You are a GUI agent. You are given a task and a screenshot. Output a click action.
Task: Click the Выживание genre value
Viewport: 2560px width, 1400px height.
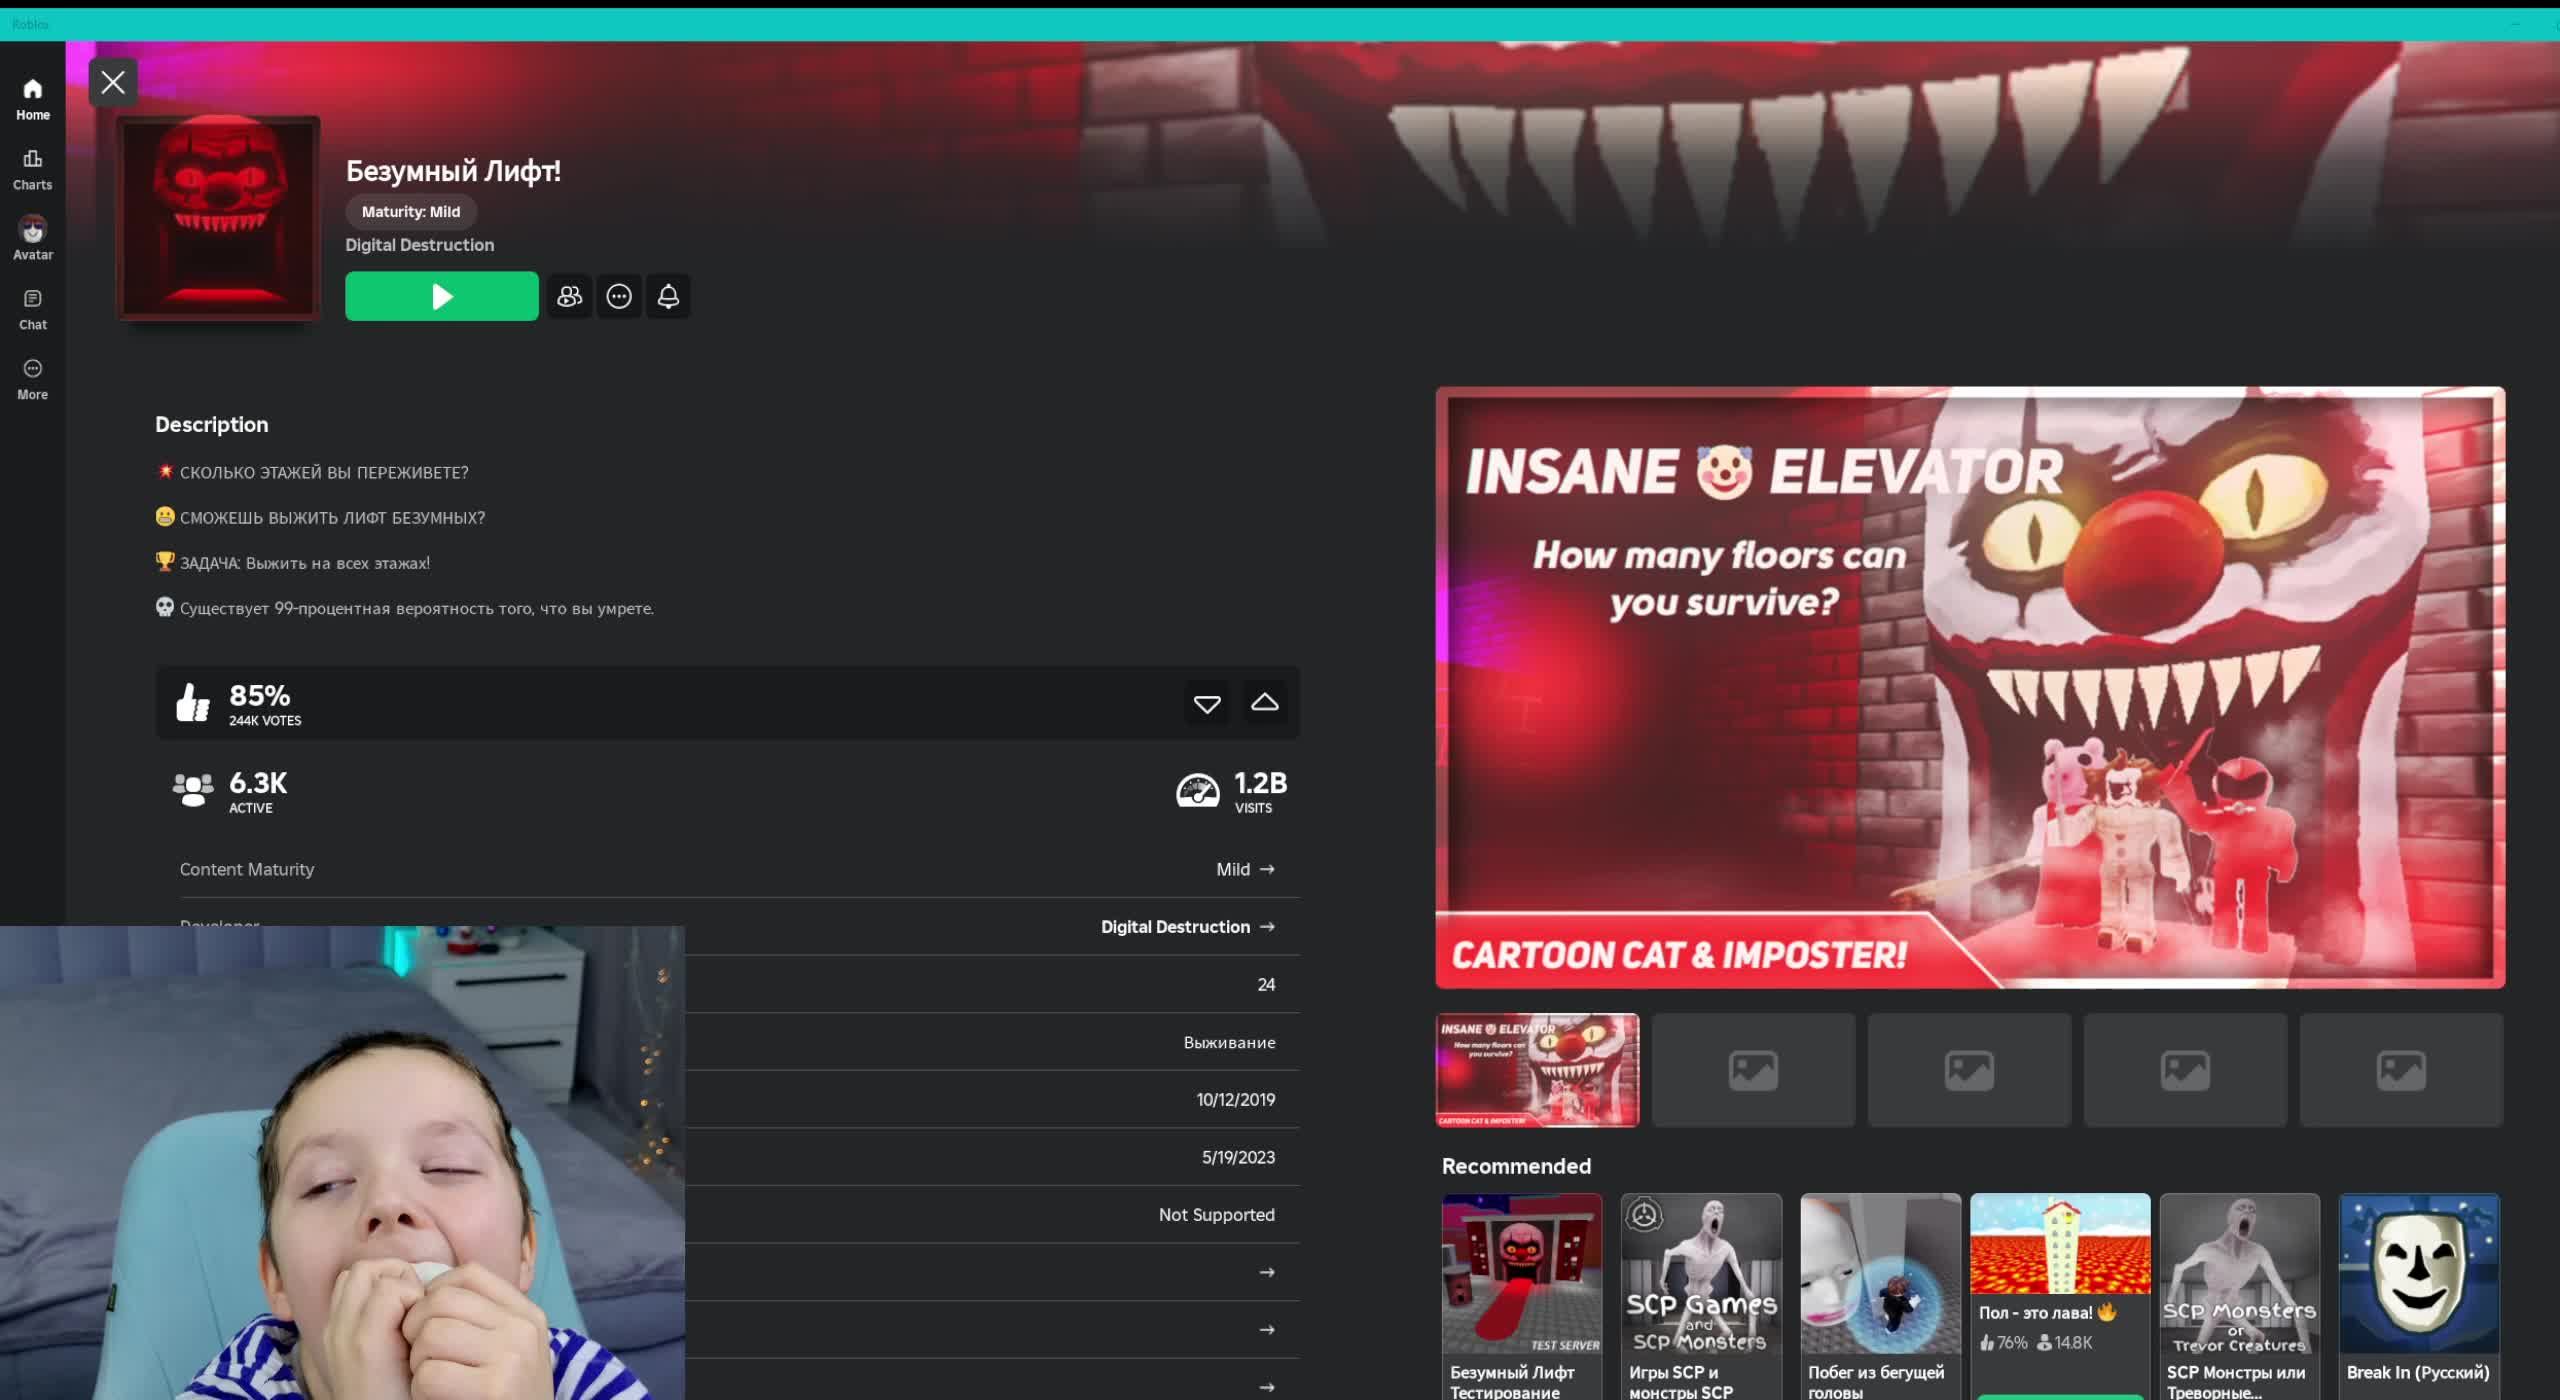(x=1229, y=1042)
